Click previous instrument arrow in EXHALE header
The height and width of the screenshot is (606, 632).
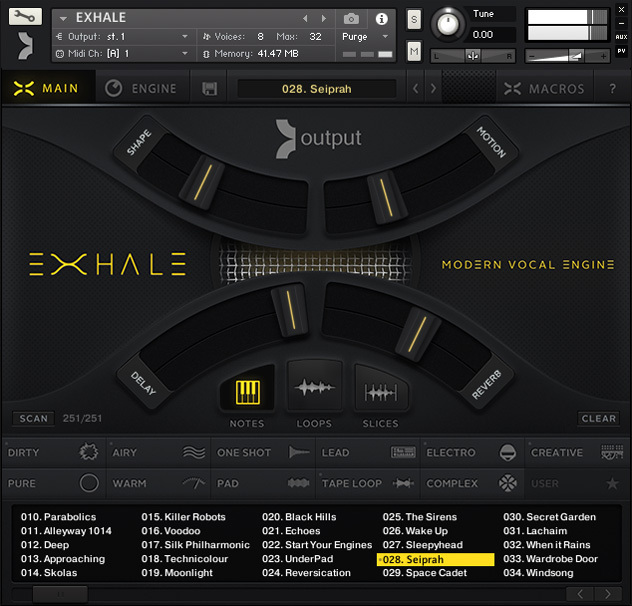coord(305,19)
